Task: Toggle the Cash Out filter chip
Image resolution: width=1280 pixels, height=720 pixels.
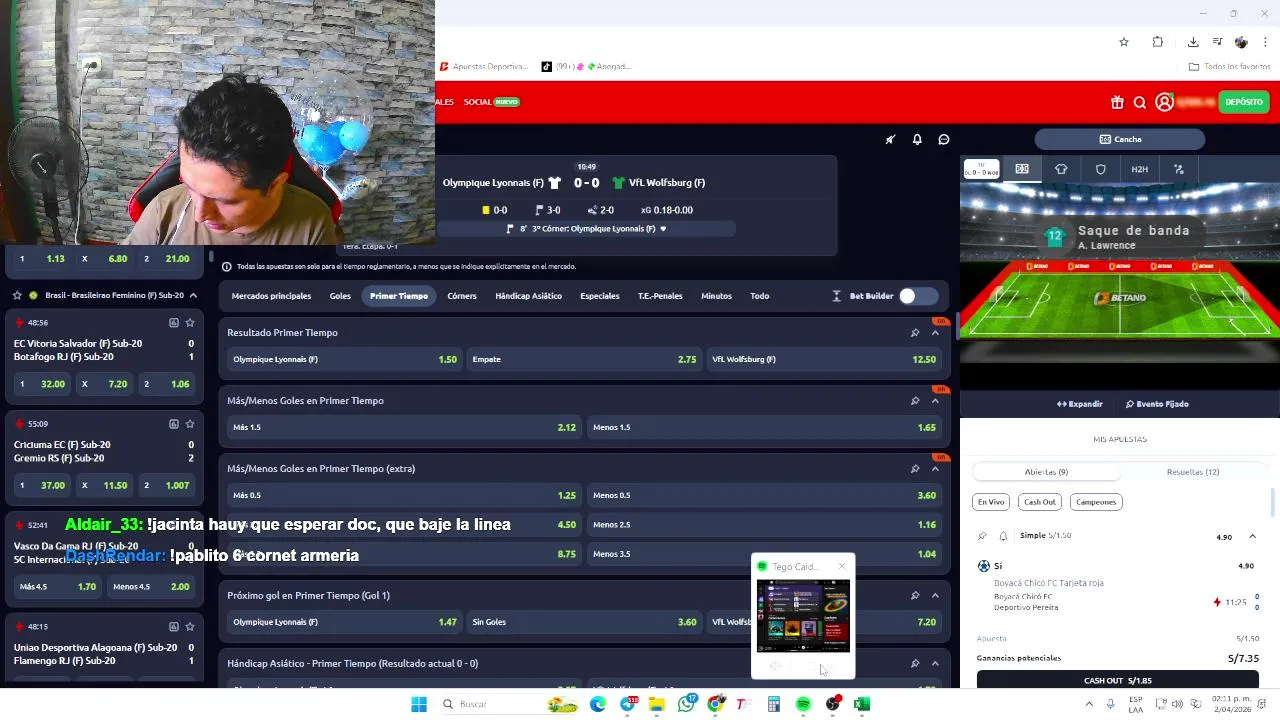Action: [1040, 502]
